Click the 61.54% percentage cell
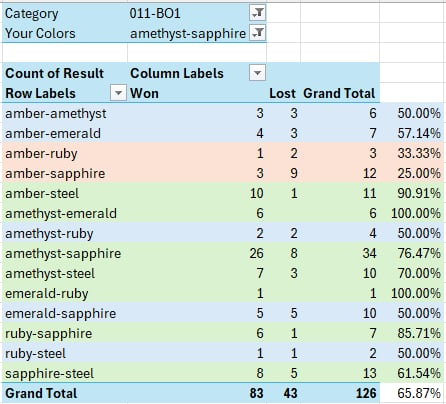Viewport: 446px width, 404px height. [x=412, y=373]
